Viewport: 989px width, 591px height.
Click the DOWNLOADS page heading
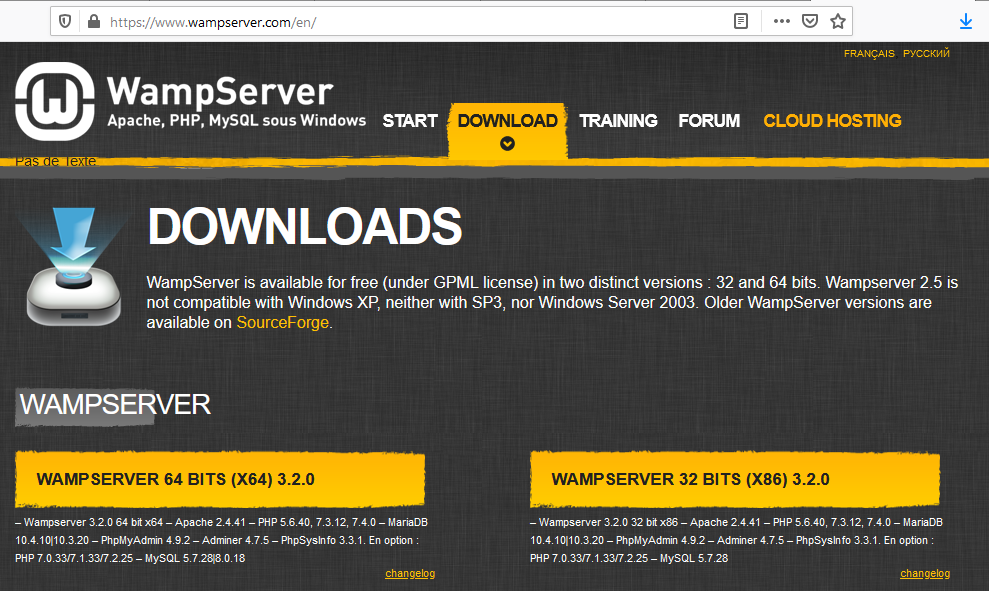point(305,226)
